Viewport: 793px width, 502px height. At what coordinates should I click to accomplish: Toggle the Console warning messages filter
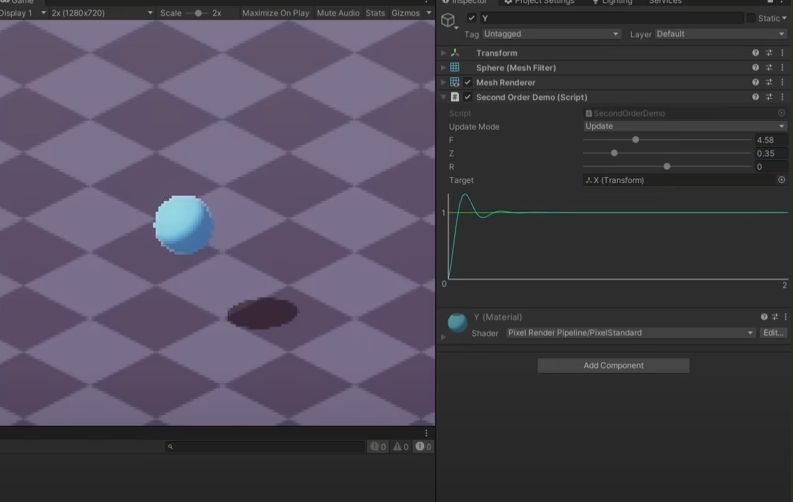[x=401, y=446]
